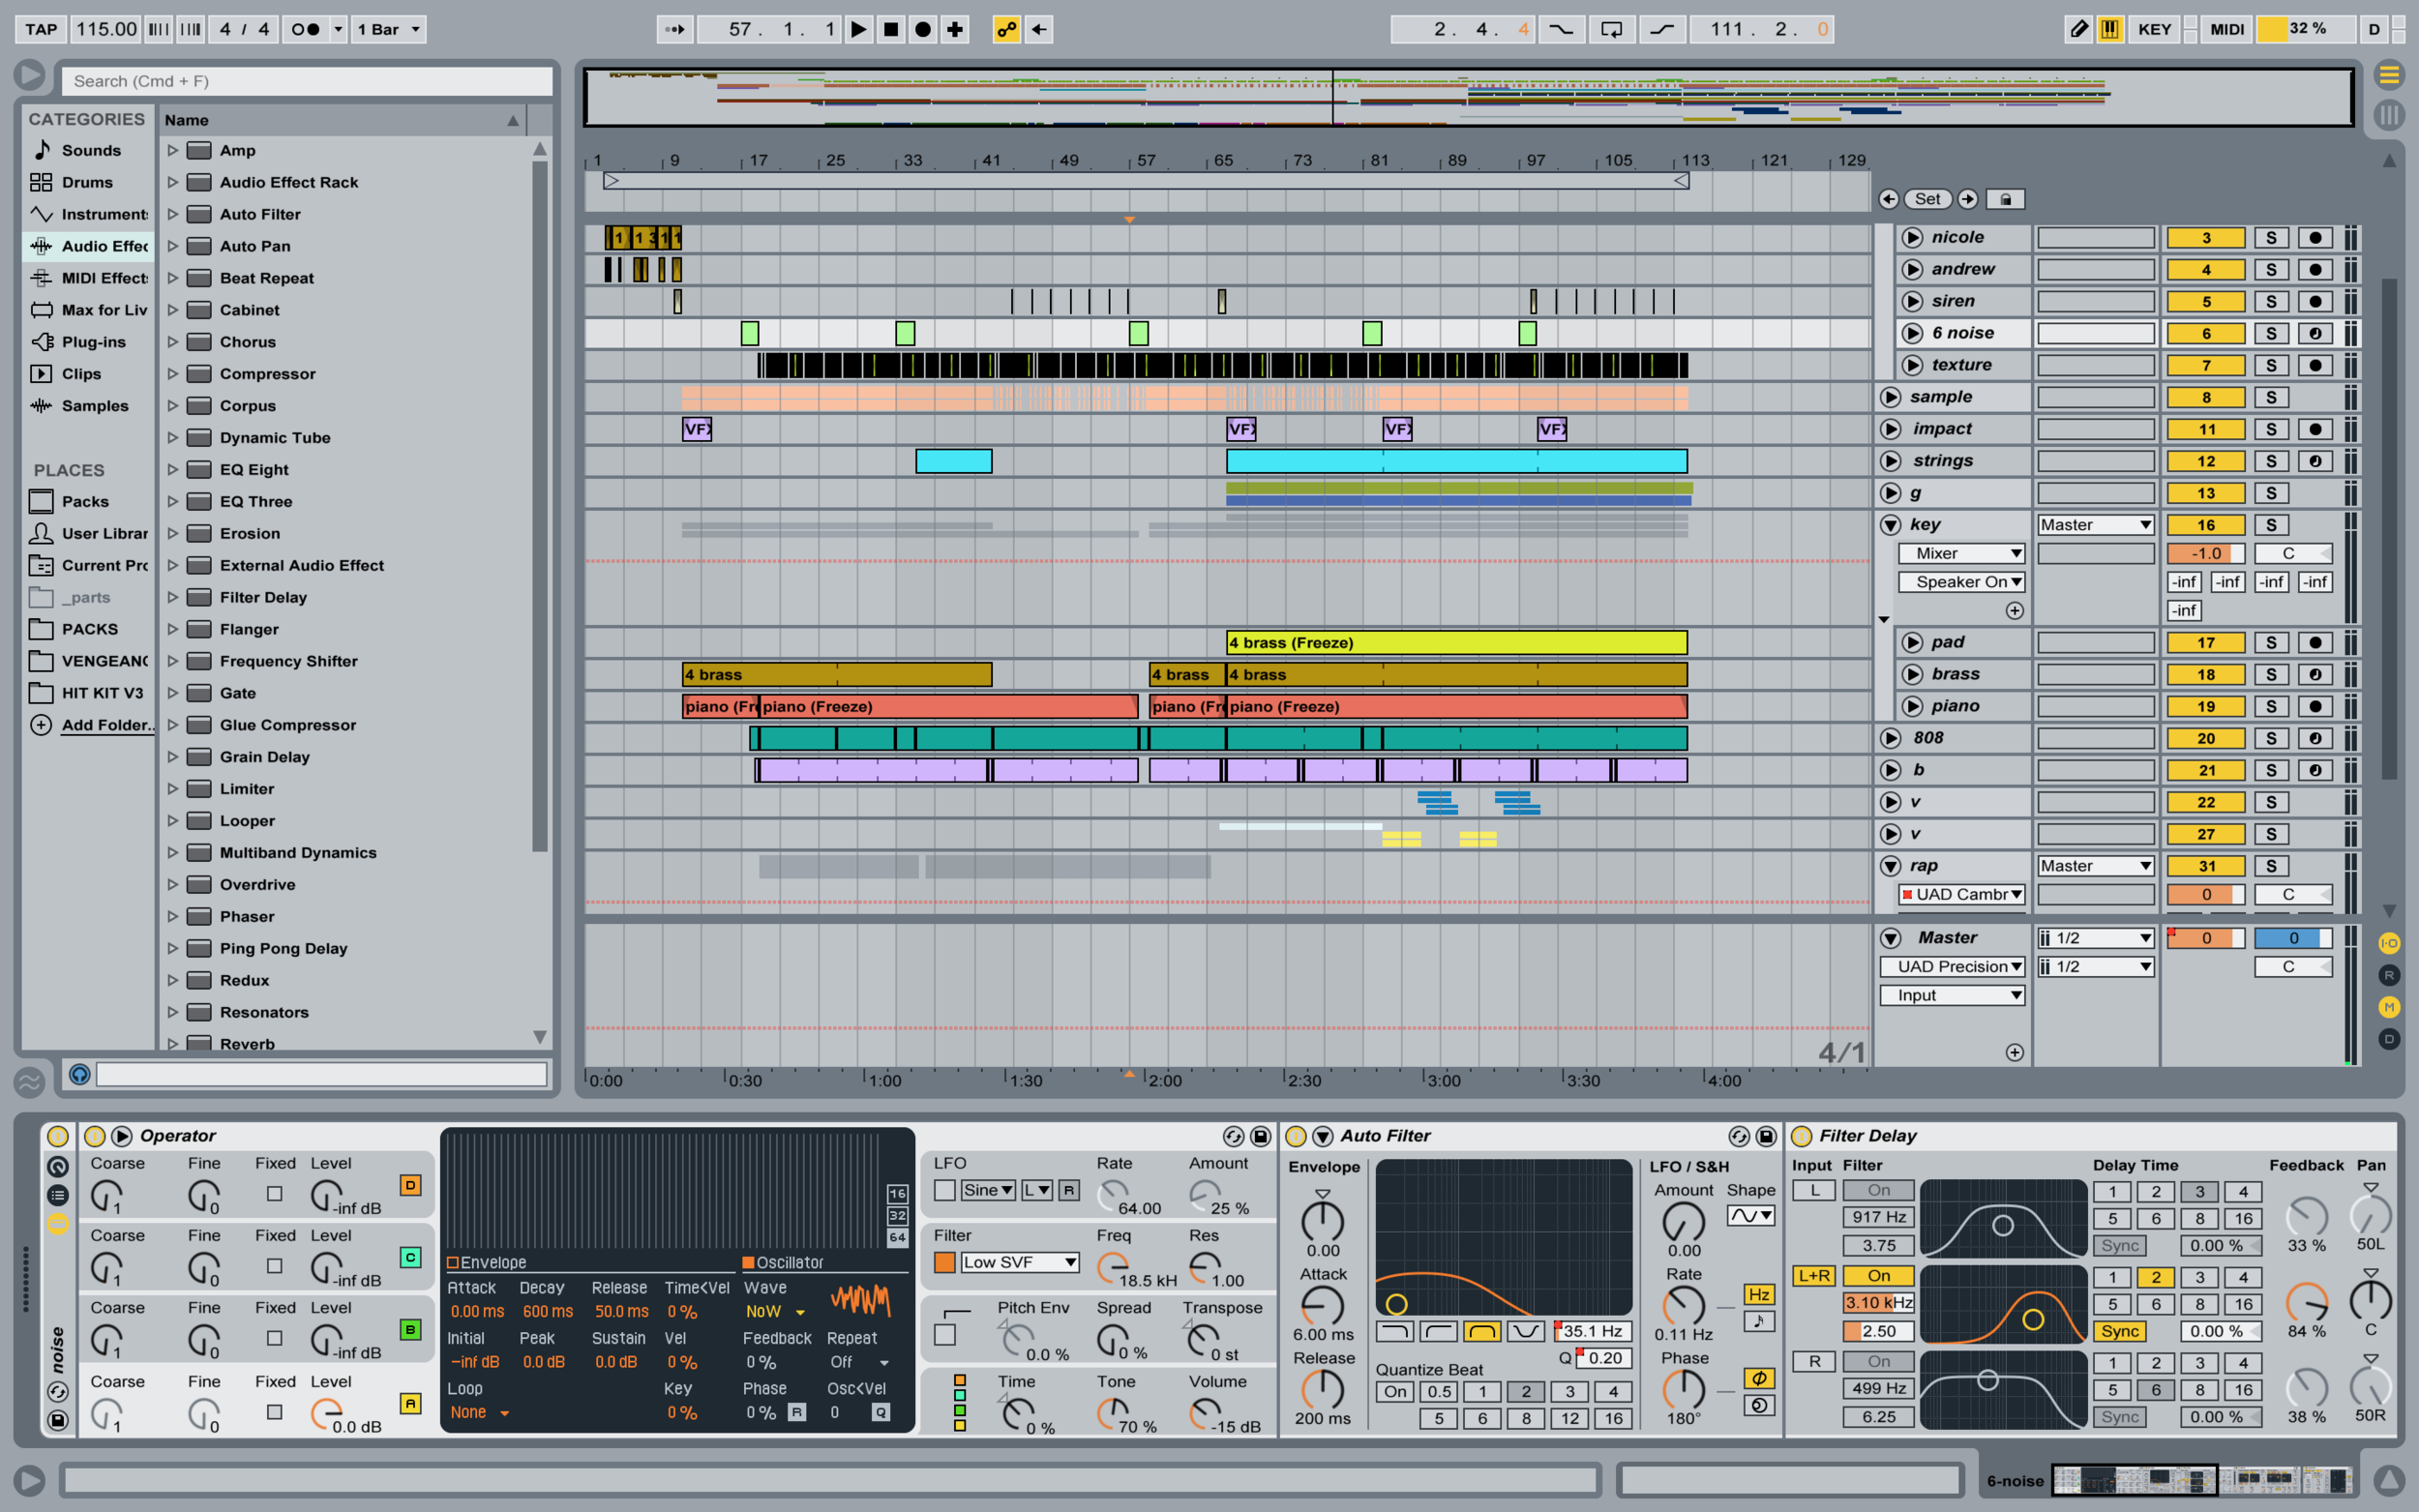Click Next Locator arrow

(x=1967, y=199)
